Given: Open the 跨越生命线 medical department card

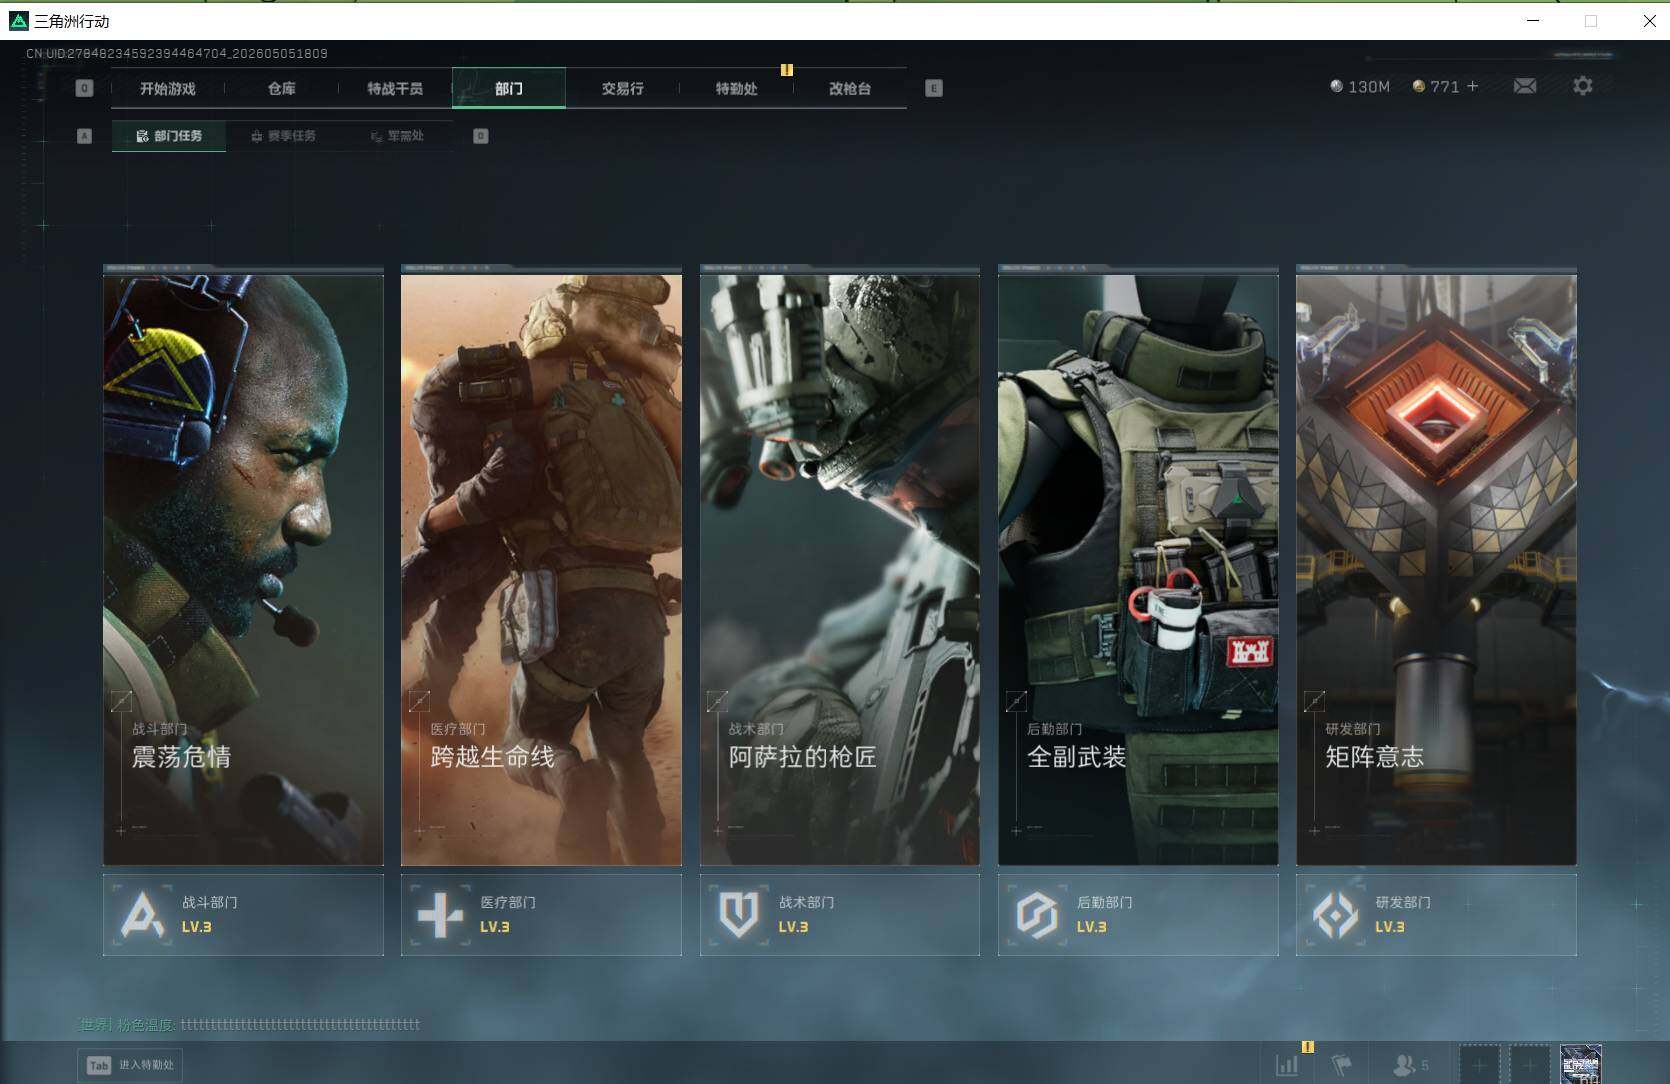Looking at the screenshot, I should [541, 568].
